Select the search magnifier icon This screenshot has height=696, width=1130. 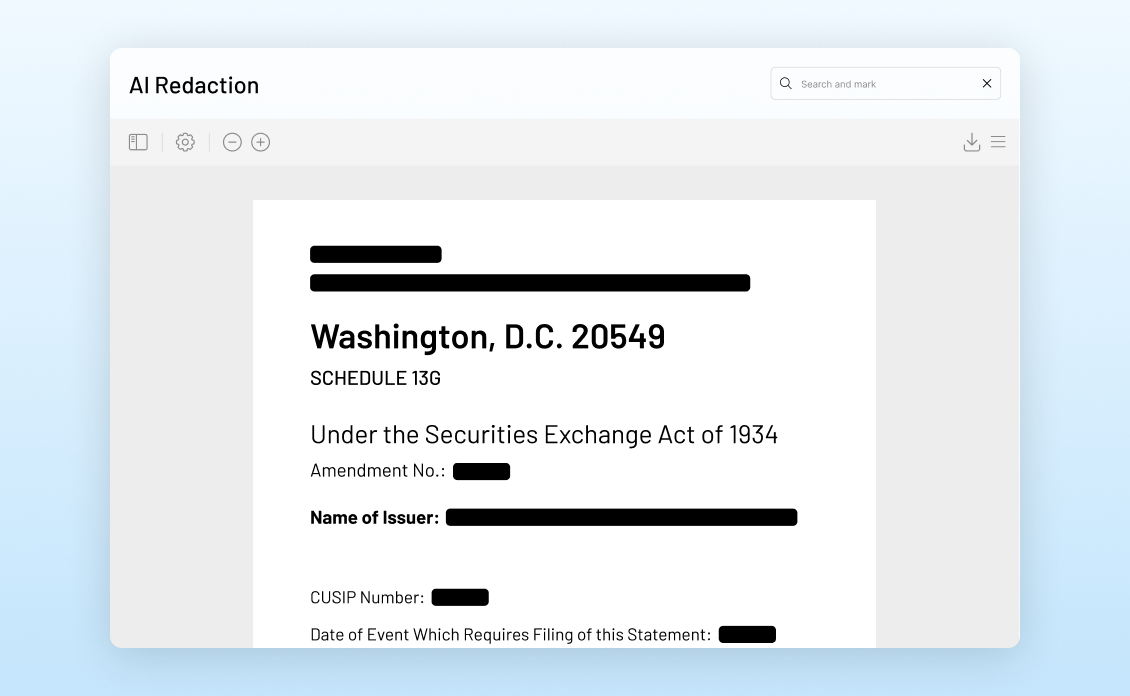(786, 83)
